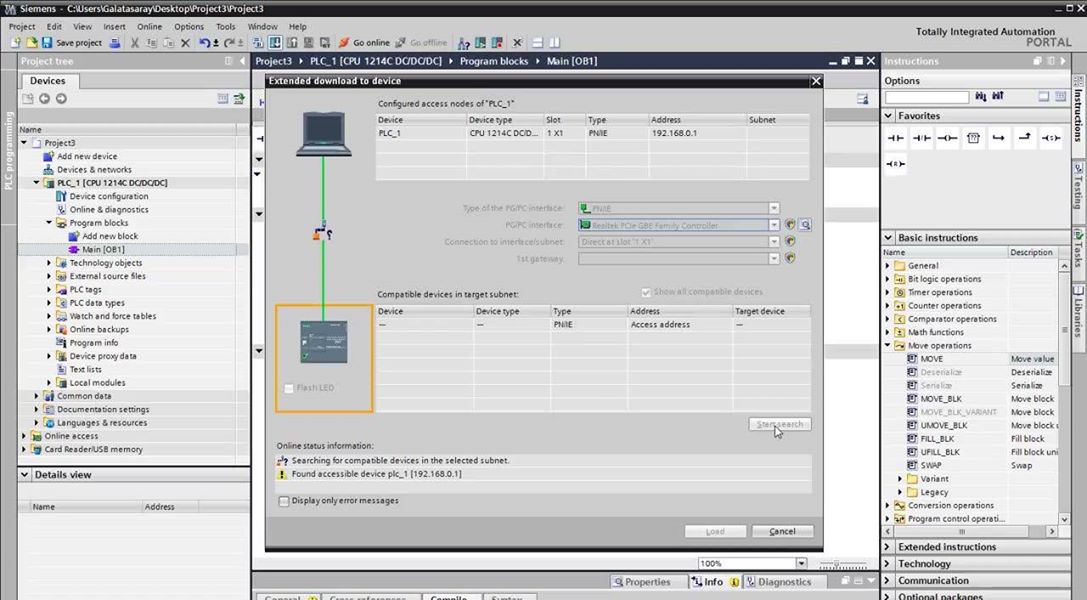The height and width of the screenshot is (600, 1087).
Task: Open the Options menu
Action: tap(189, 26)
